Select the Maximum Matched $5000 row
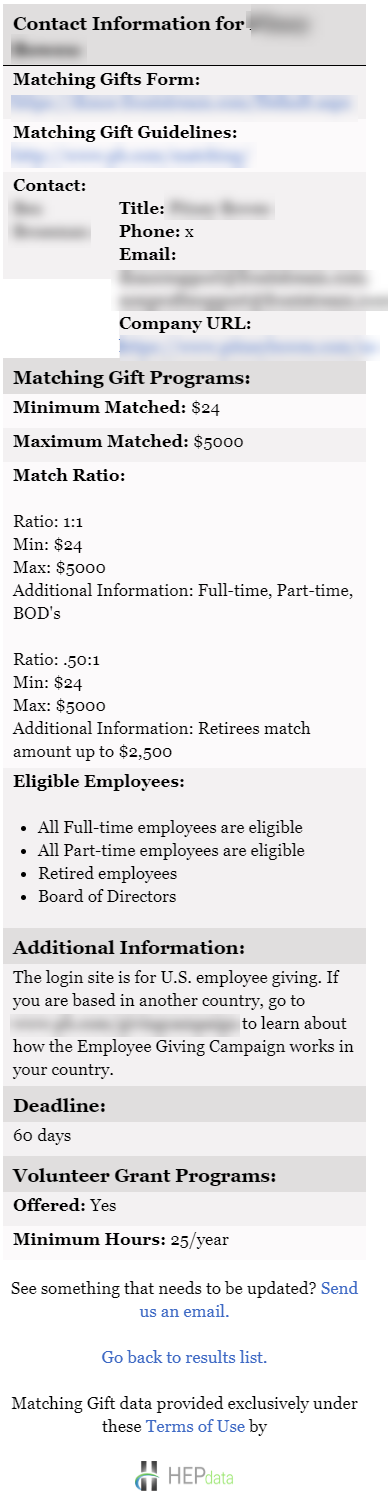This screenshot has height=1497, width=388. point(184,442)
